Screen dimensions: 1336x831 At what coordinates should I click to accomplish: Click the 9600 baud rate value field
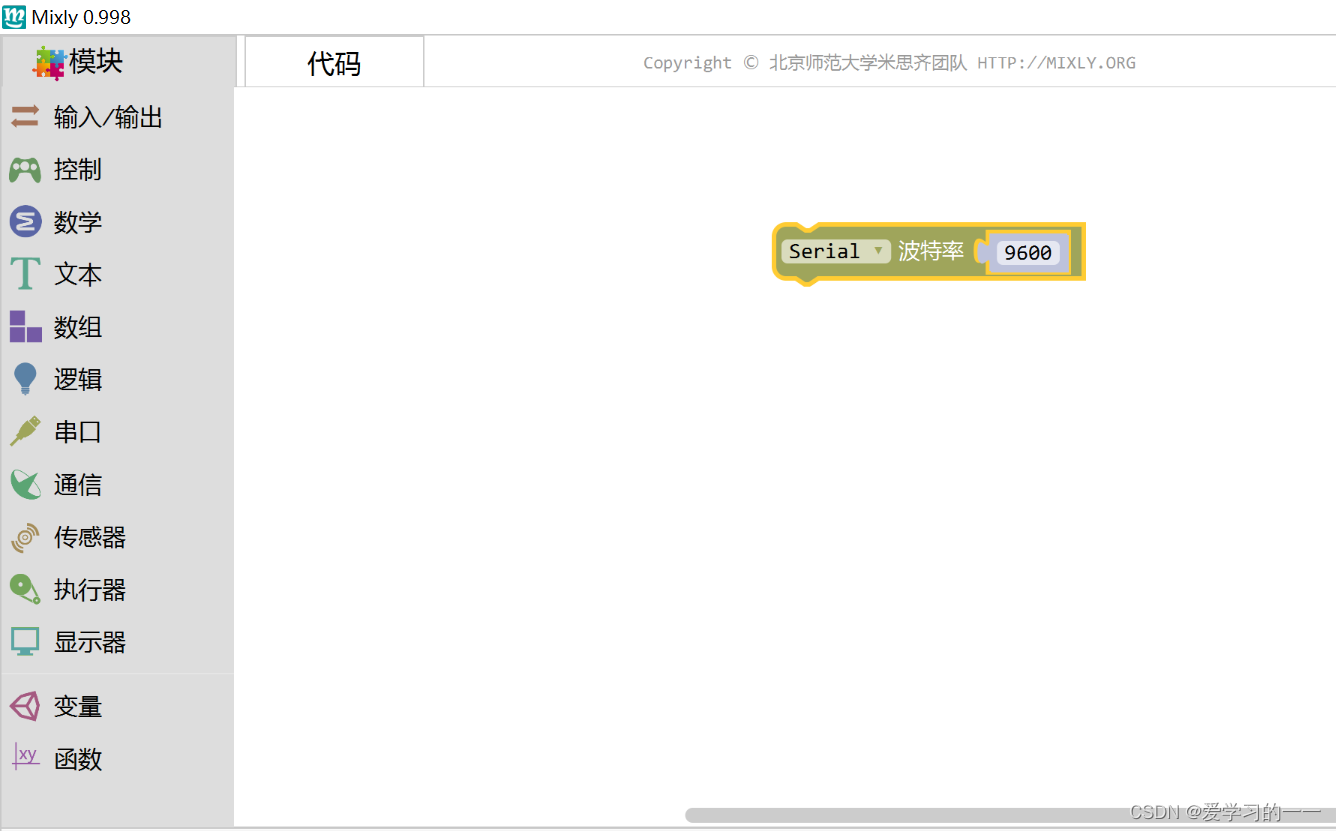pyautogui.click(x=1028, y=253)
